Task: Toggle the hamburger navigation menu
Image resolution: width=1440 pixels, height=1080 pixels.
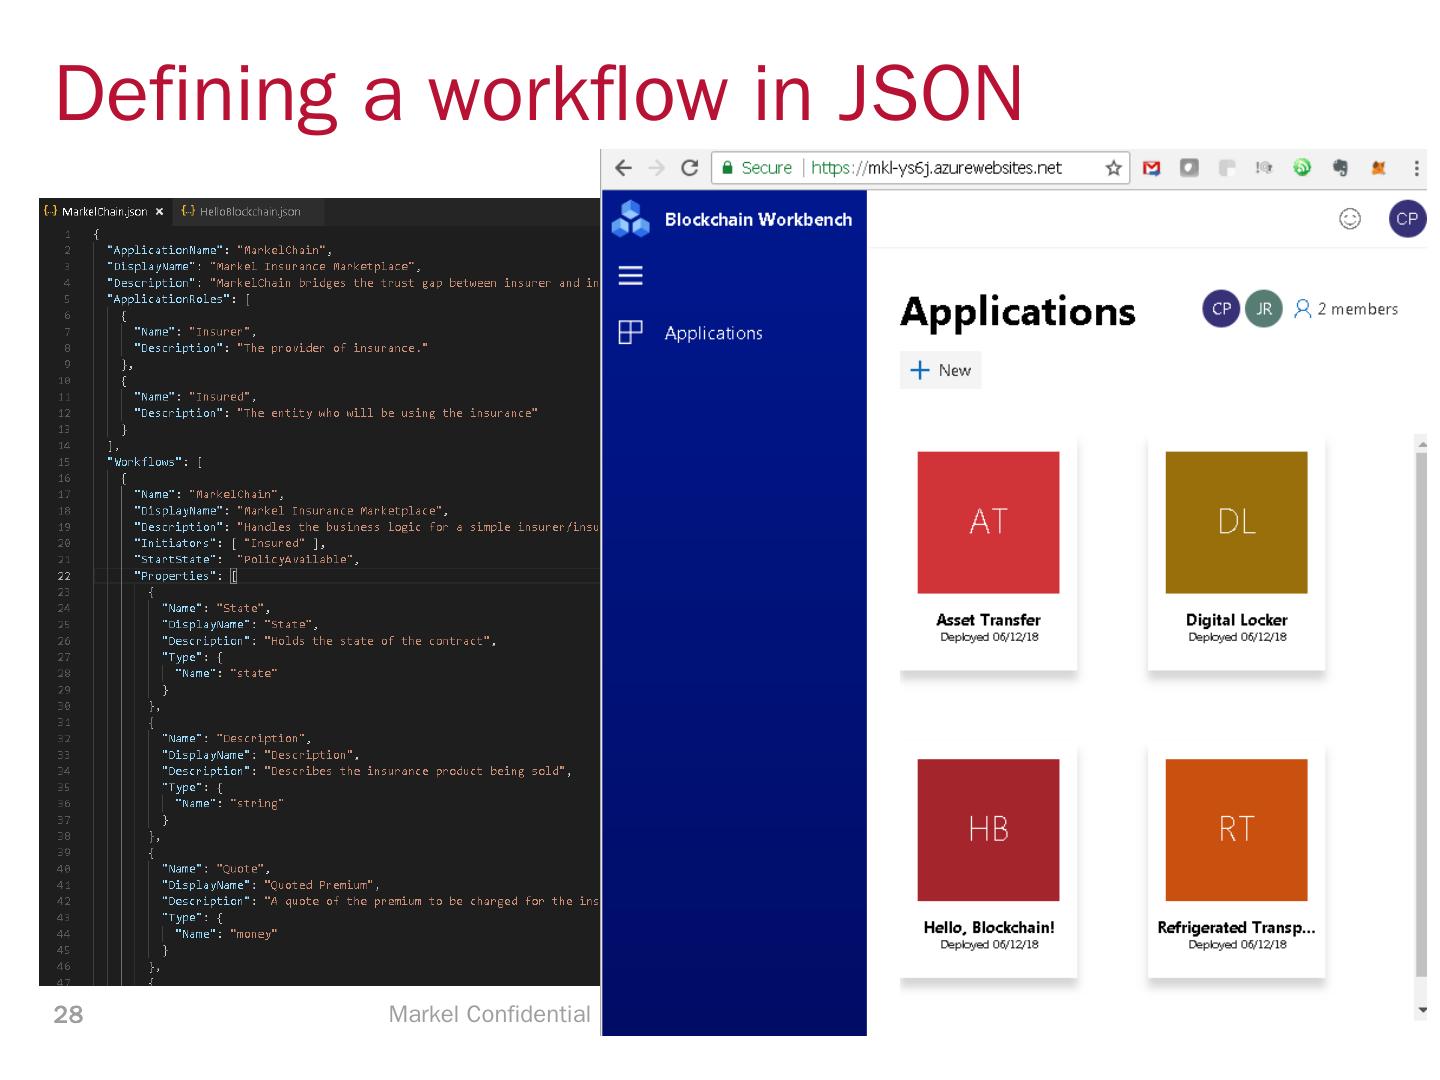Action: (631, 276)
